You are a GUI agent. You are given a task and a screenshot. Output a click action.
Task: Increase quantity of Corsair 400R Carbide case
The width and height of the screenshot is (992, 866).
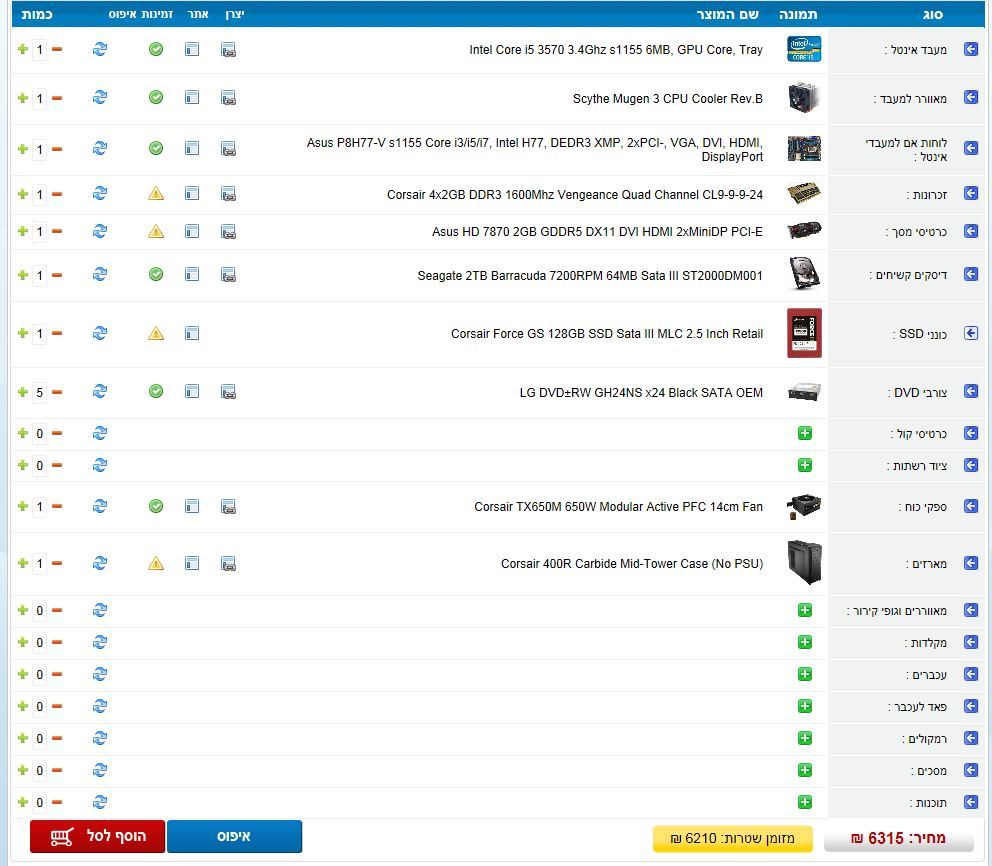pyautogui.click(x=23, y=564)
